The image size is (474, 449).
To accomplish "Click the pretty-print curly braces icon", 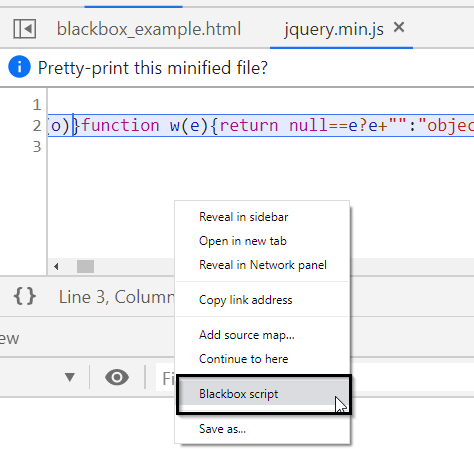I will click(x=25, y=296).
